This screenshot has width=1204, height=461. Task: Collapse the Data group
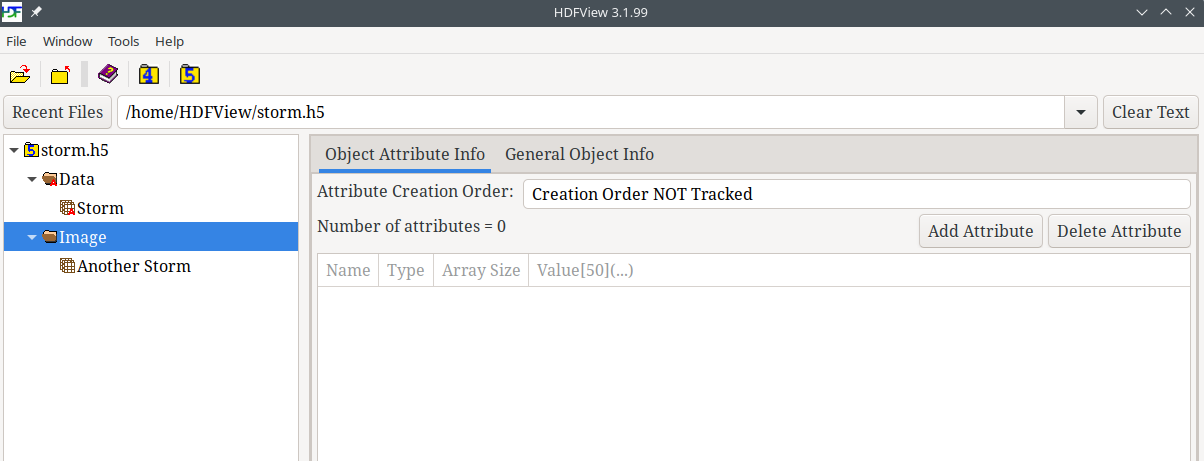pos(33,180)
